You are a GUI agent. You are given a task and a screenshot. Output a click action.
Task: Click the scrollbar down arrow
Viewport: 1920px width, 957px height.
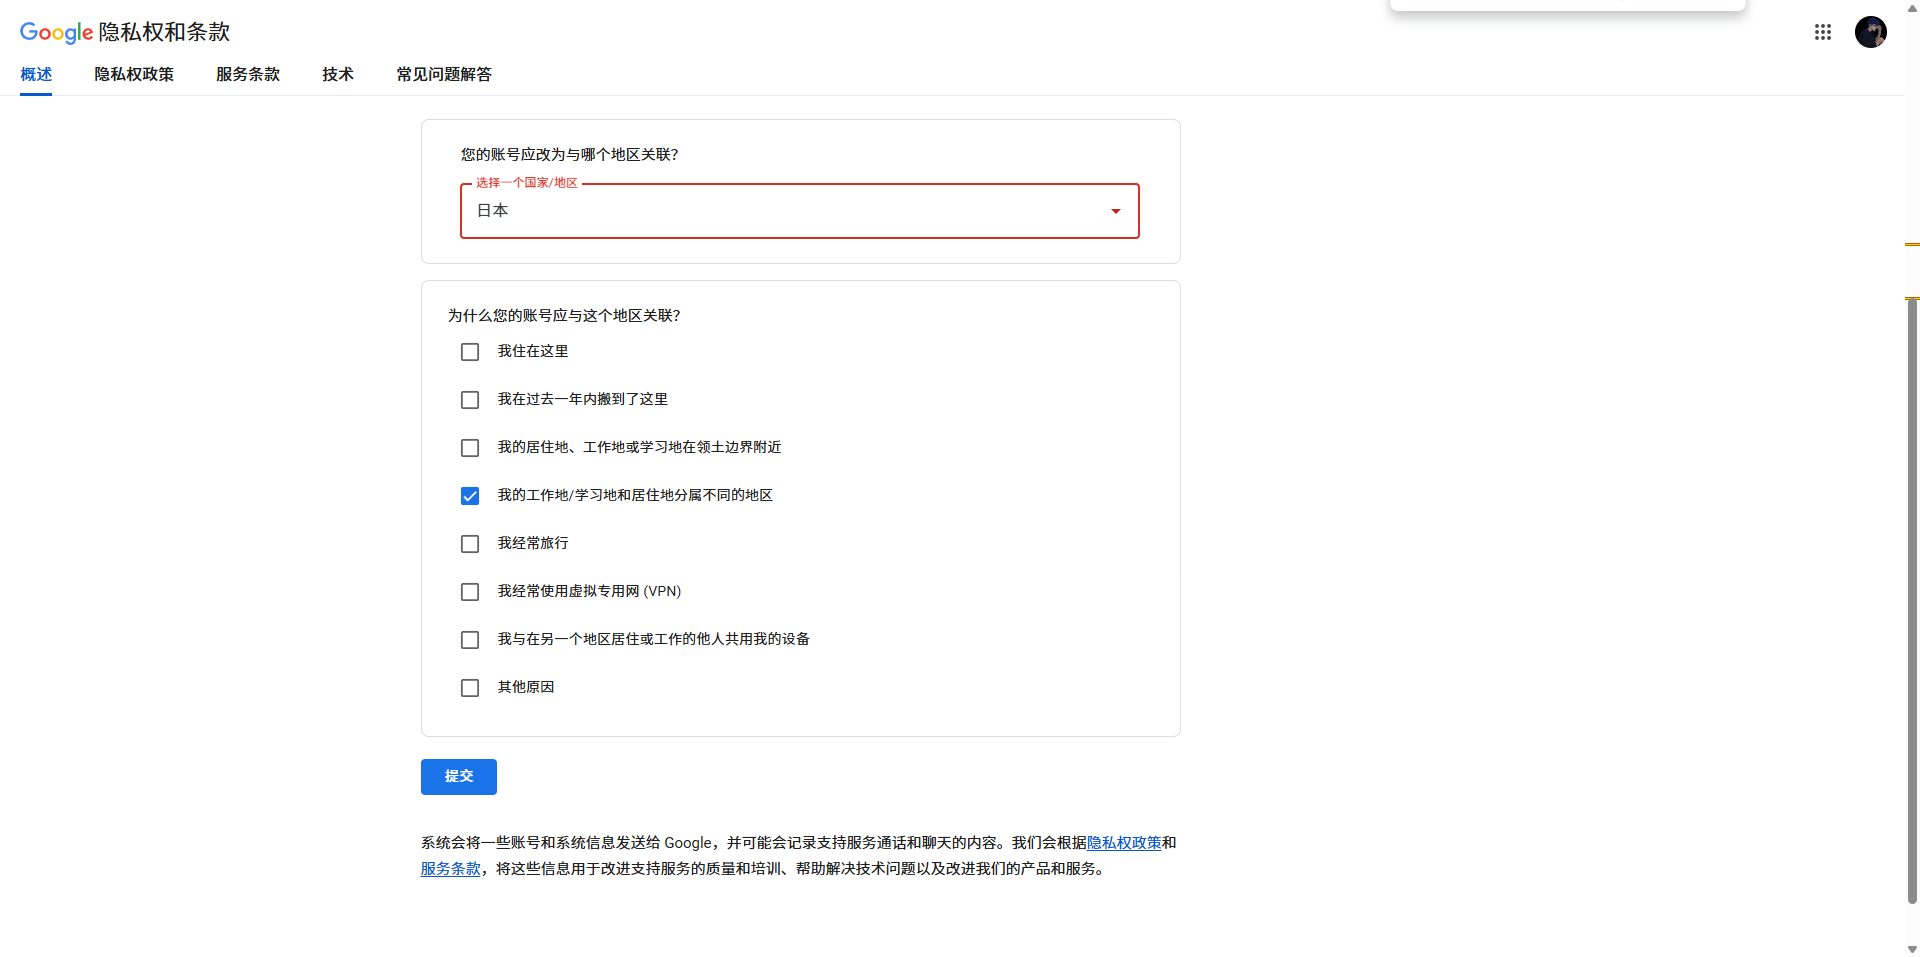click(1910, 949)
